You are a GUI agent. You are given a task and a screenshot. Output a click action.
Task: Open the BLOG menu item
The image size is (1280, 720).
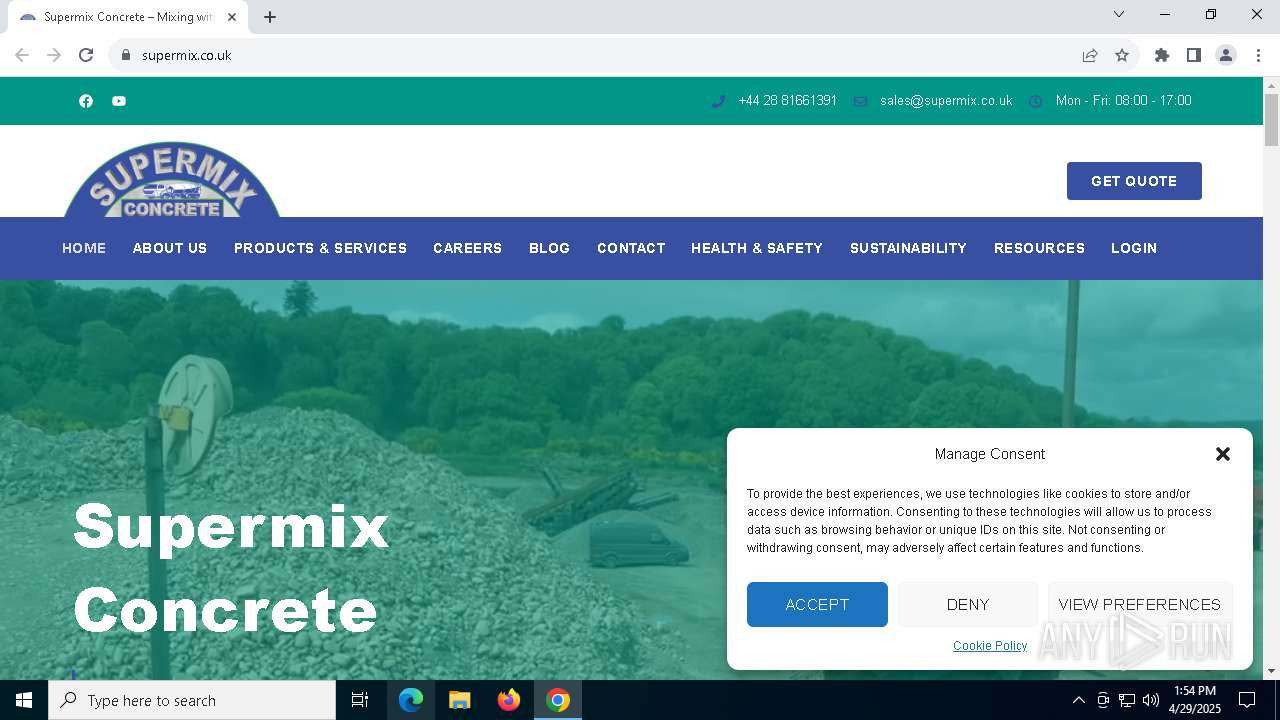tap(549, 248)
